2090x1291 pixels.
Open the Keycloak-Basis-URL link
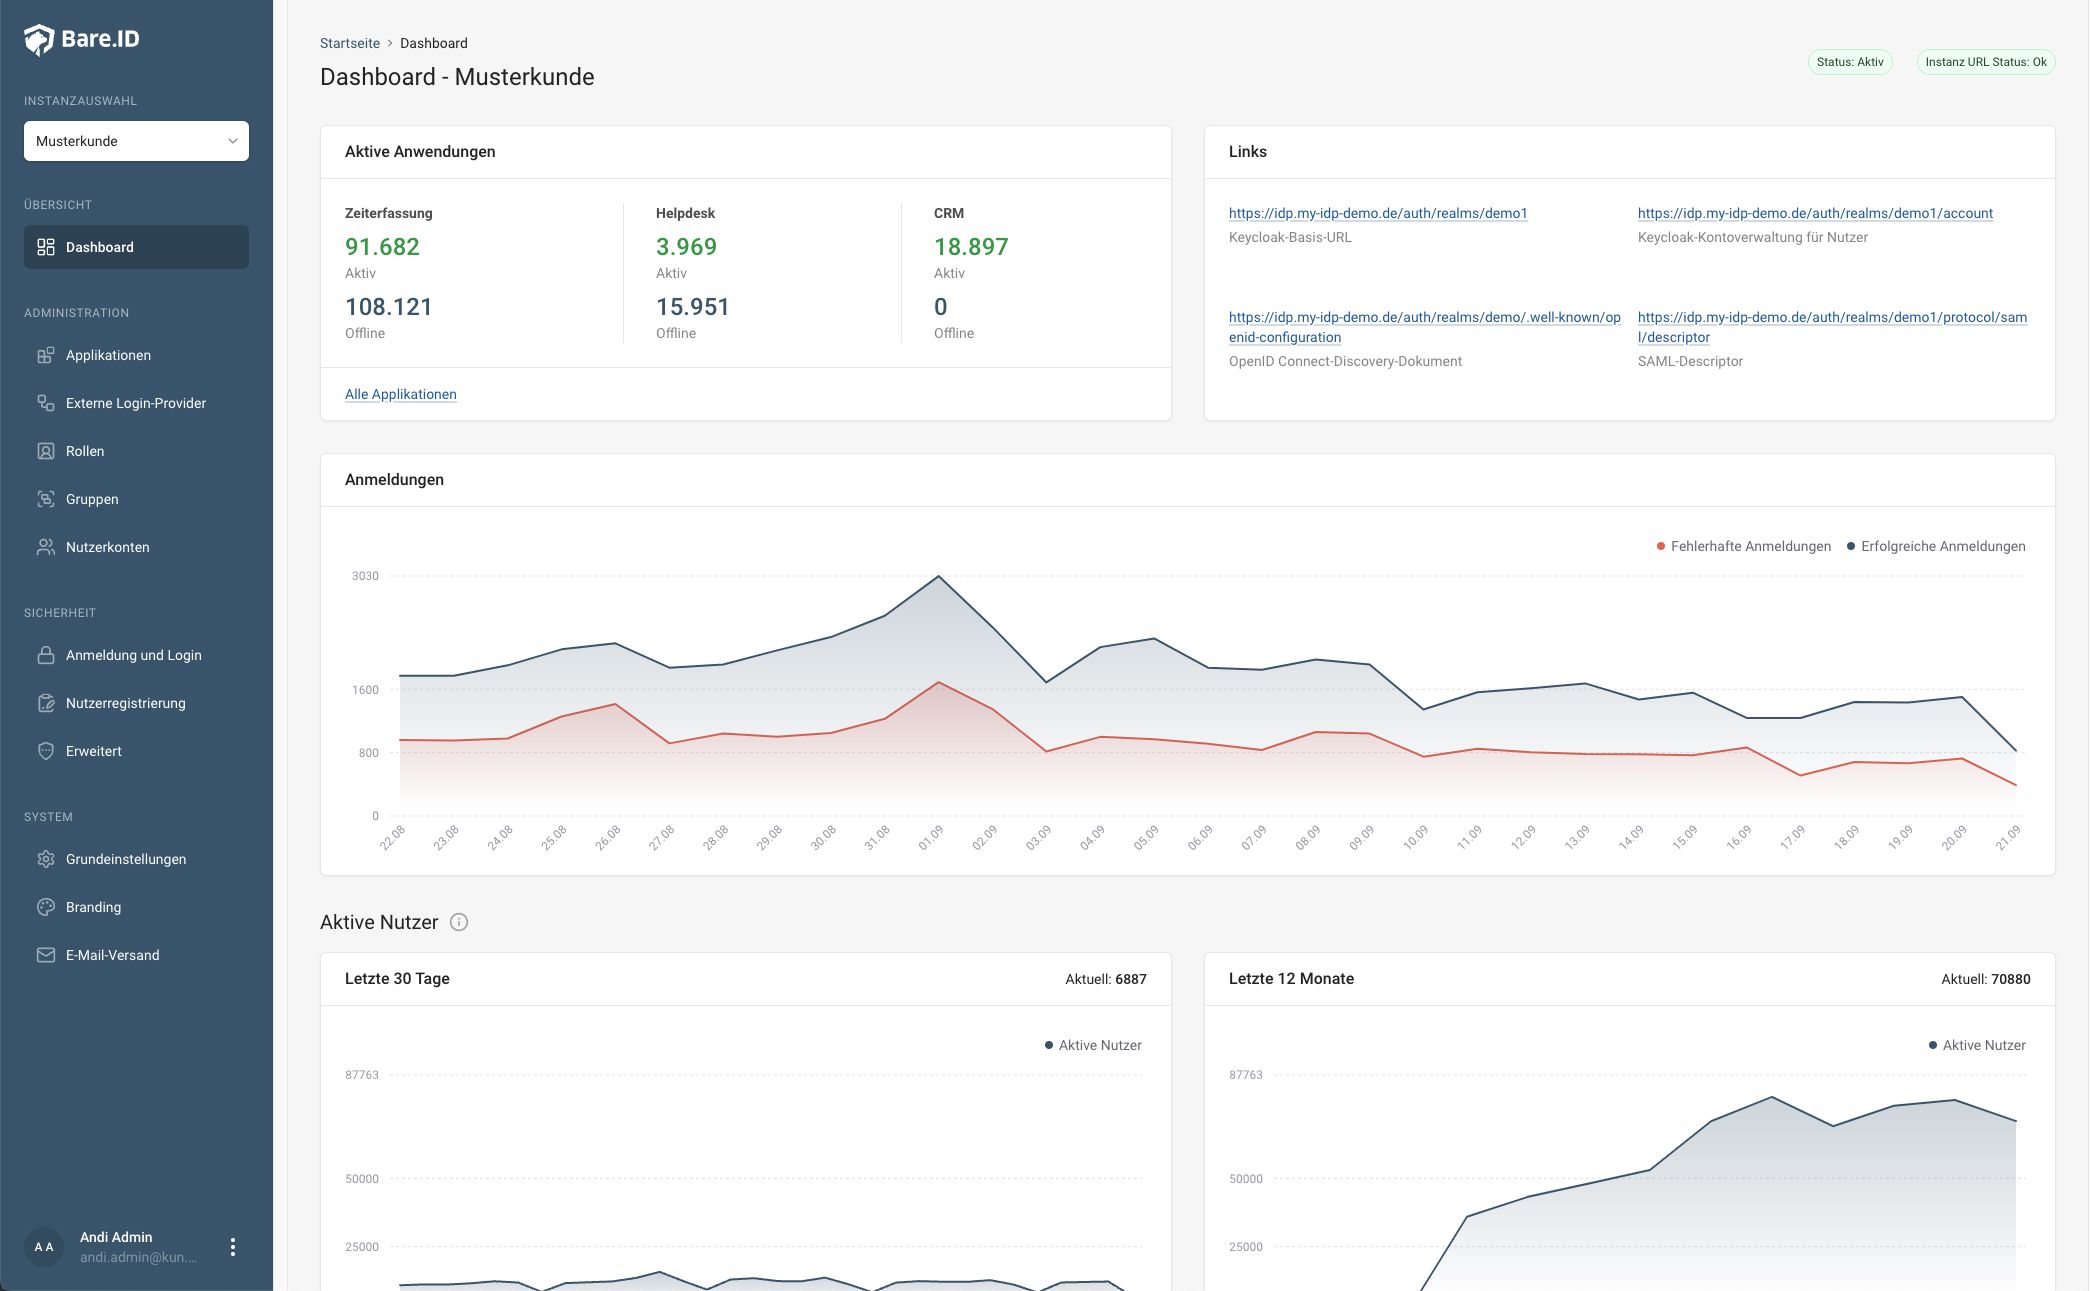tap(1377, 213)
